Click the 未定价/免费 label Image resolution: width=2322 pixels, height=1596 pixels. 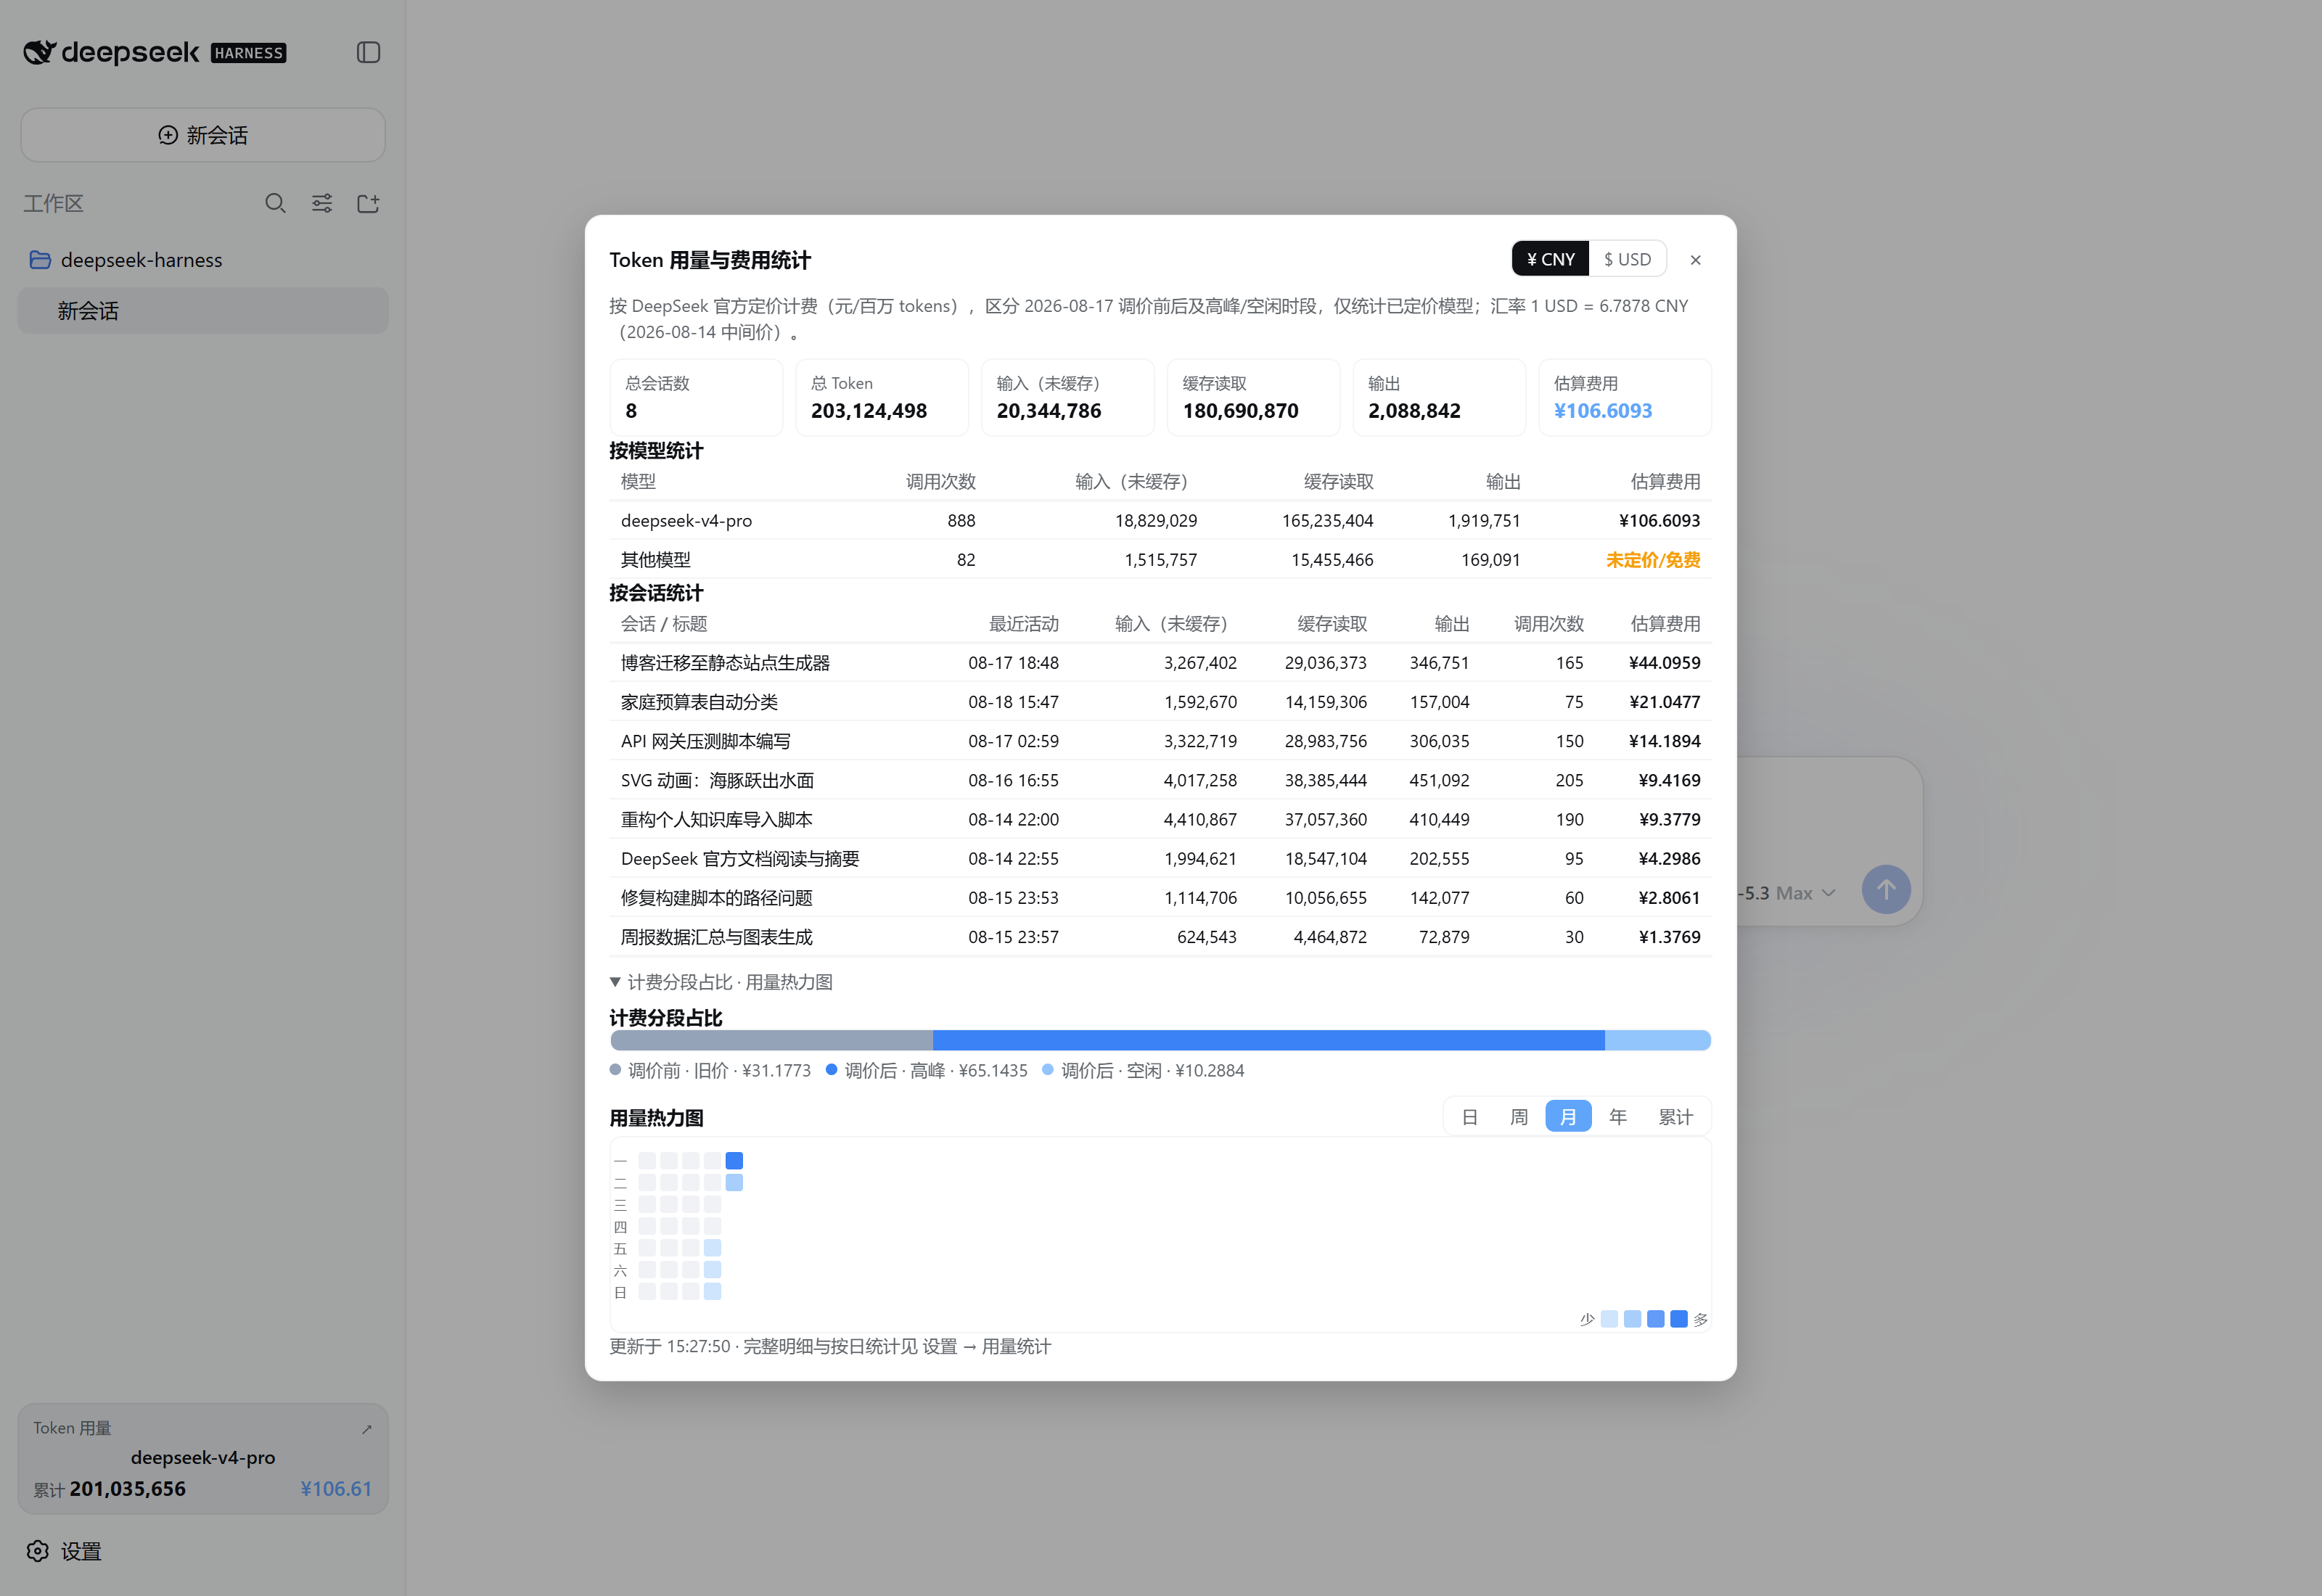pos(1653,560)
